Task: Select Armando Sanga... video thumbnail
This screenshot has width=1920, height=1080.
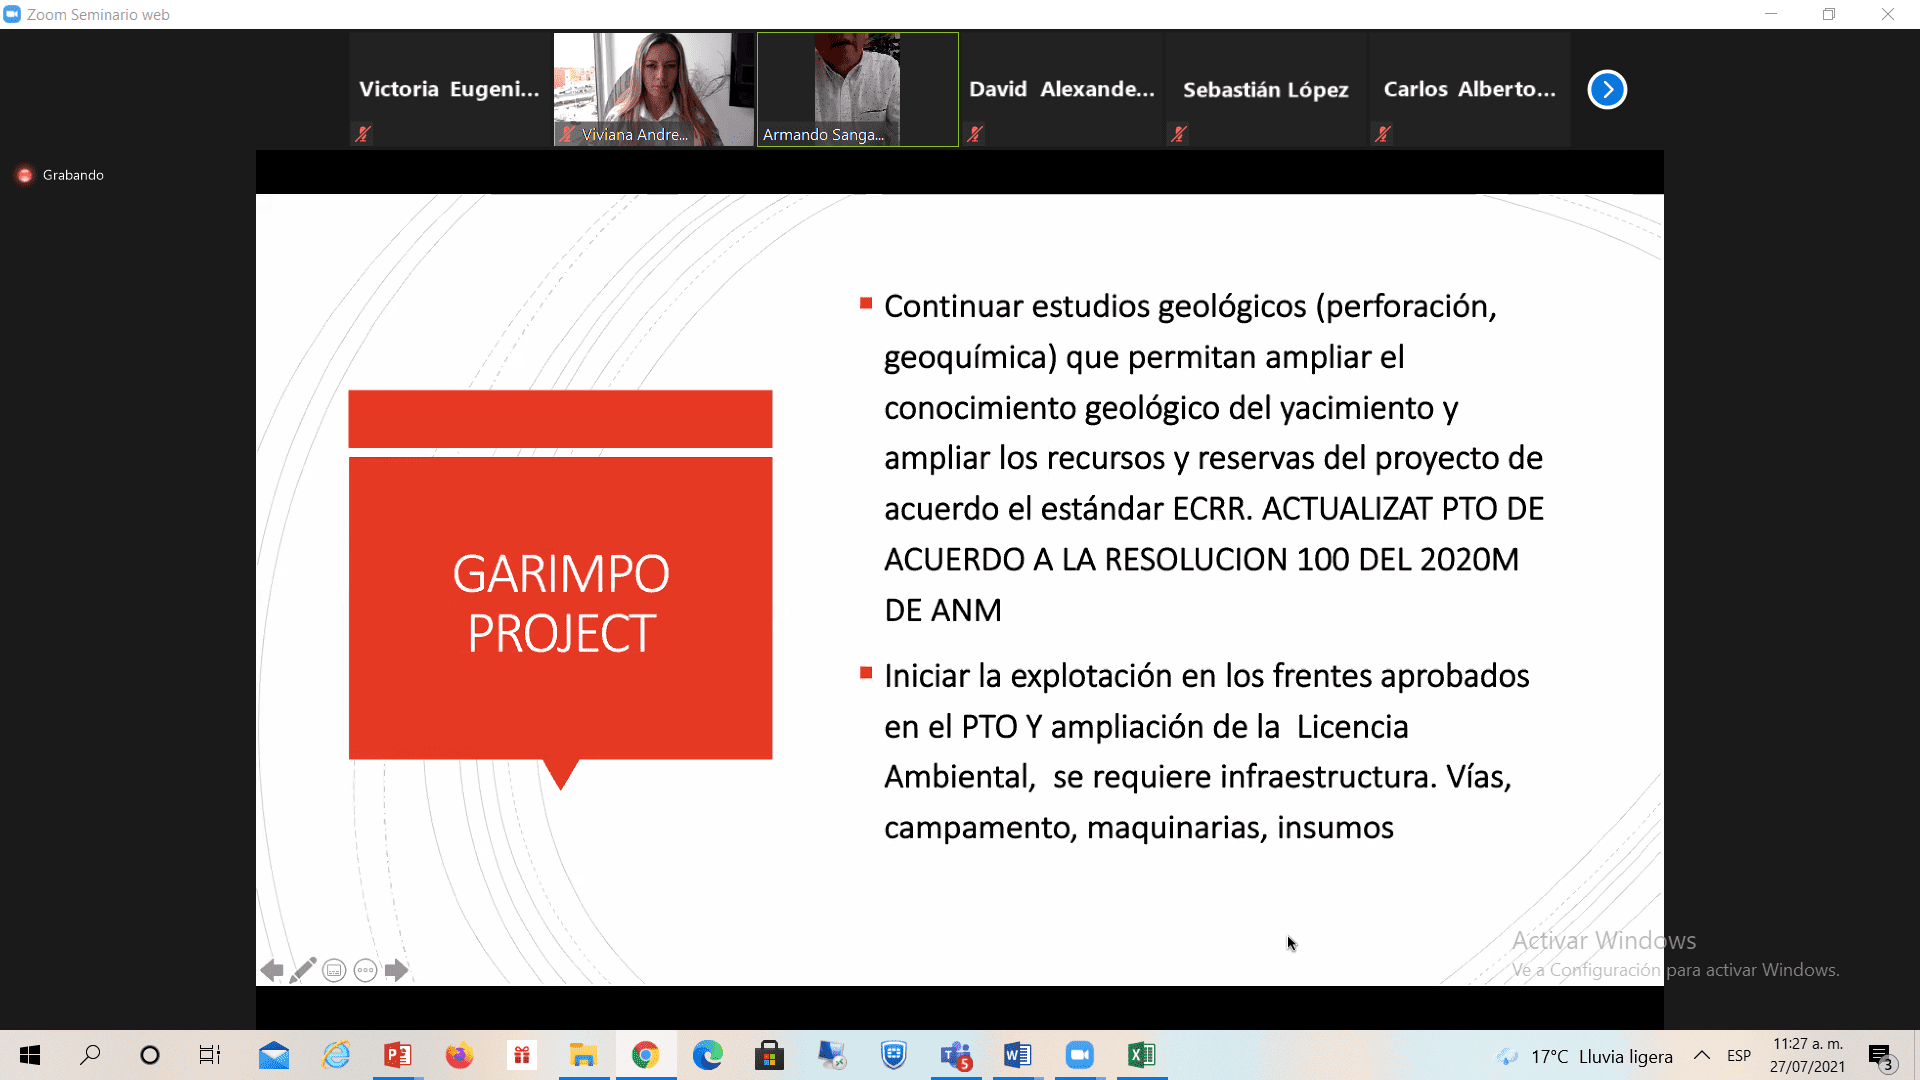Action: (x=858, y=89)
